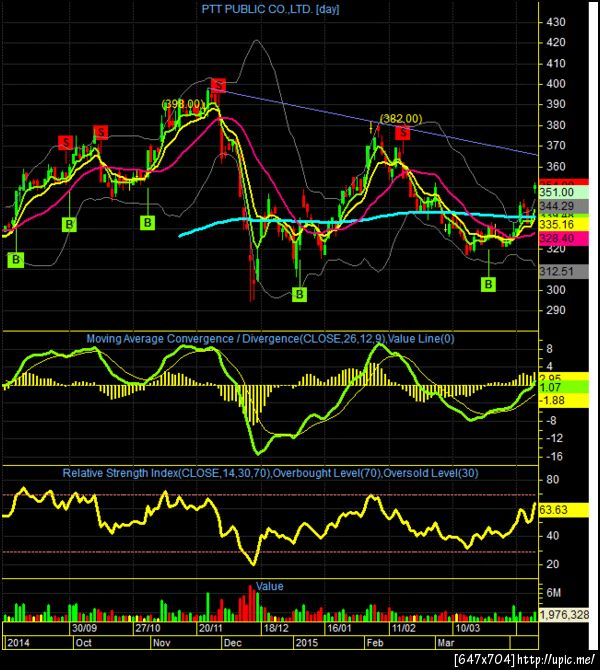The width and height of the screenshot is (600, 670).
Task: Select the 2.95 MACD value tag
Action: tap(564, 377)
